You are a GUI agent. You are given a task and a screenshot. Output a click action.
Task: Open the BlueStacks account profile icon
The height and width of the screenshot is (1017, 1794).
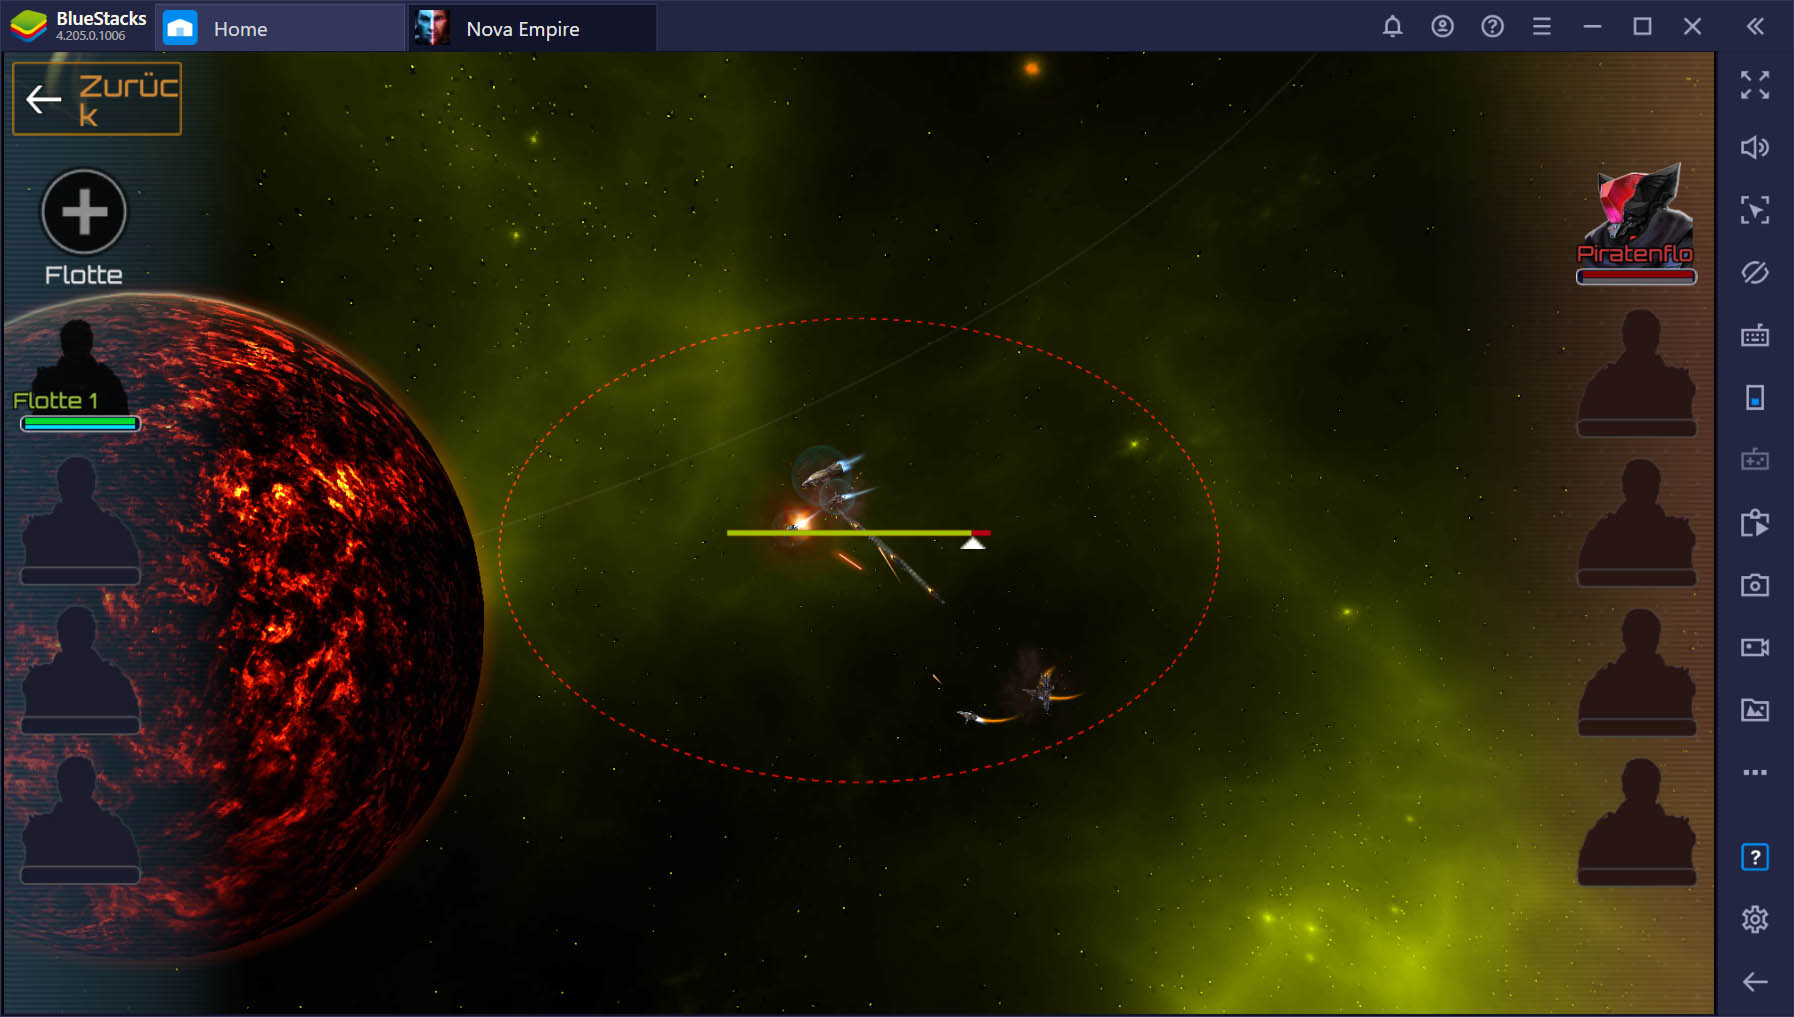[1442, 27]
